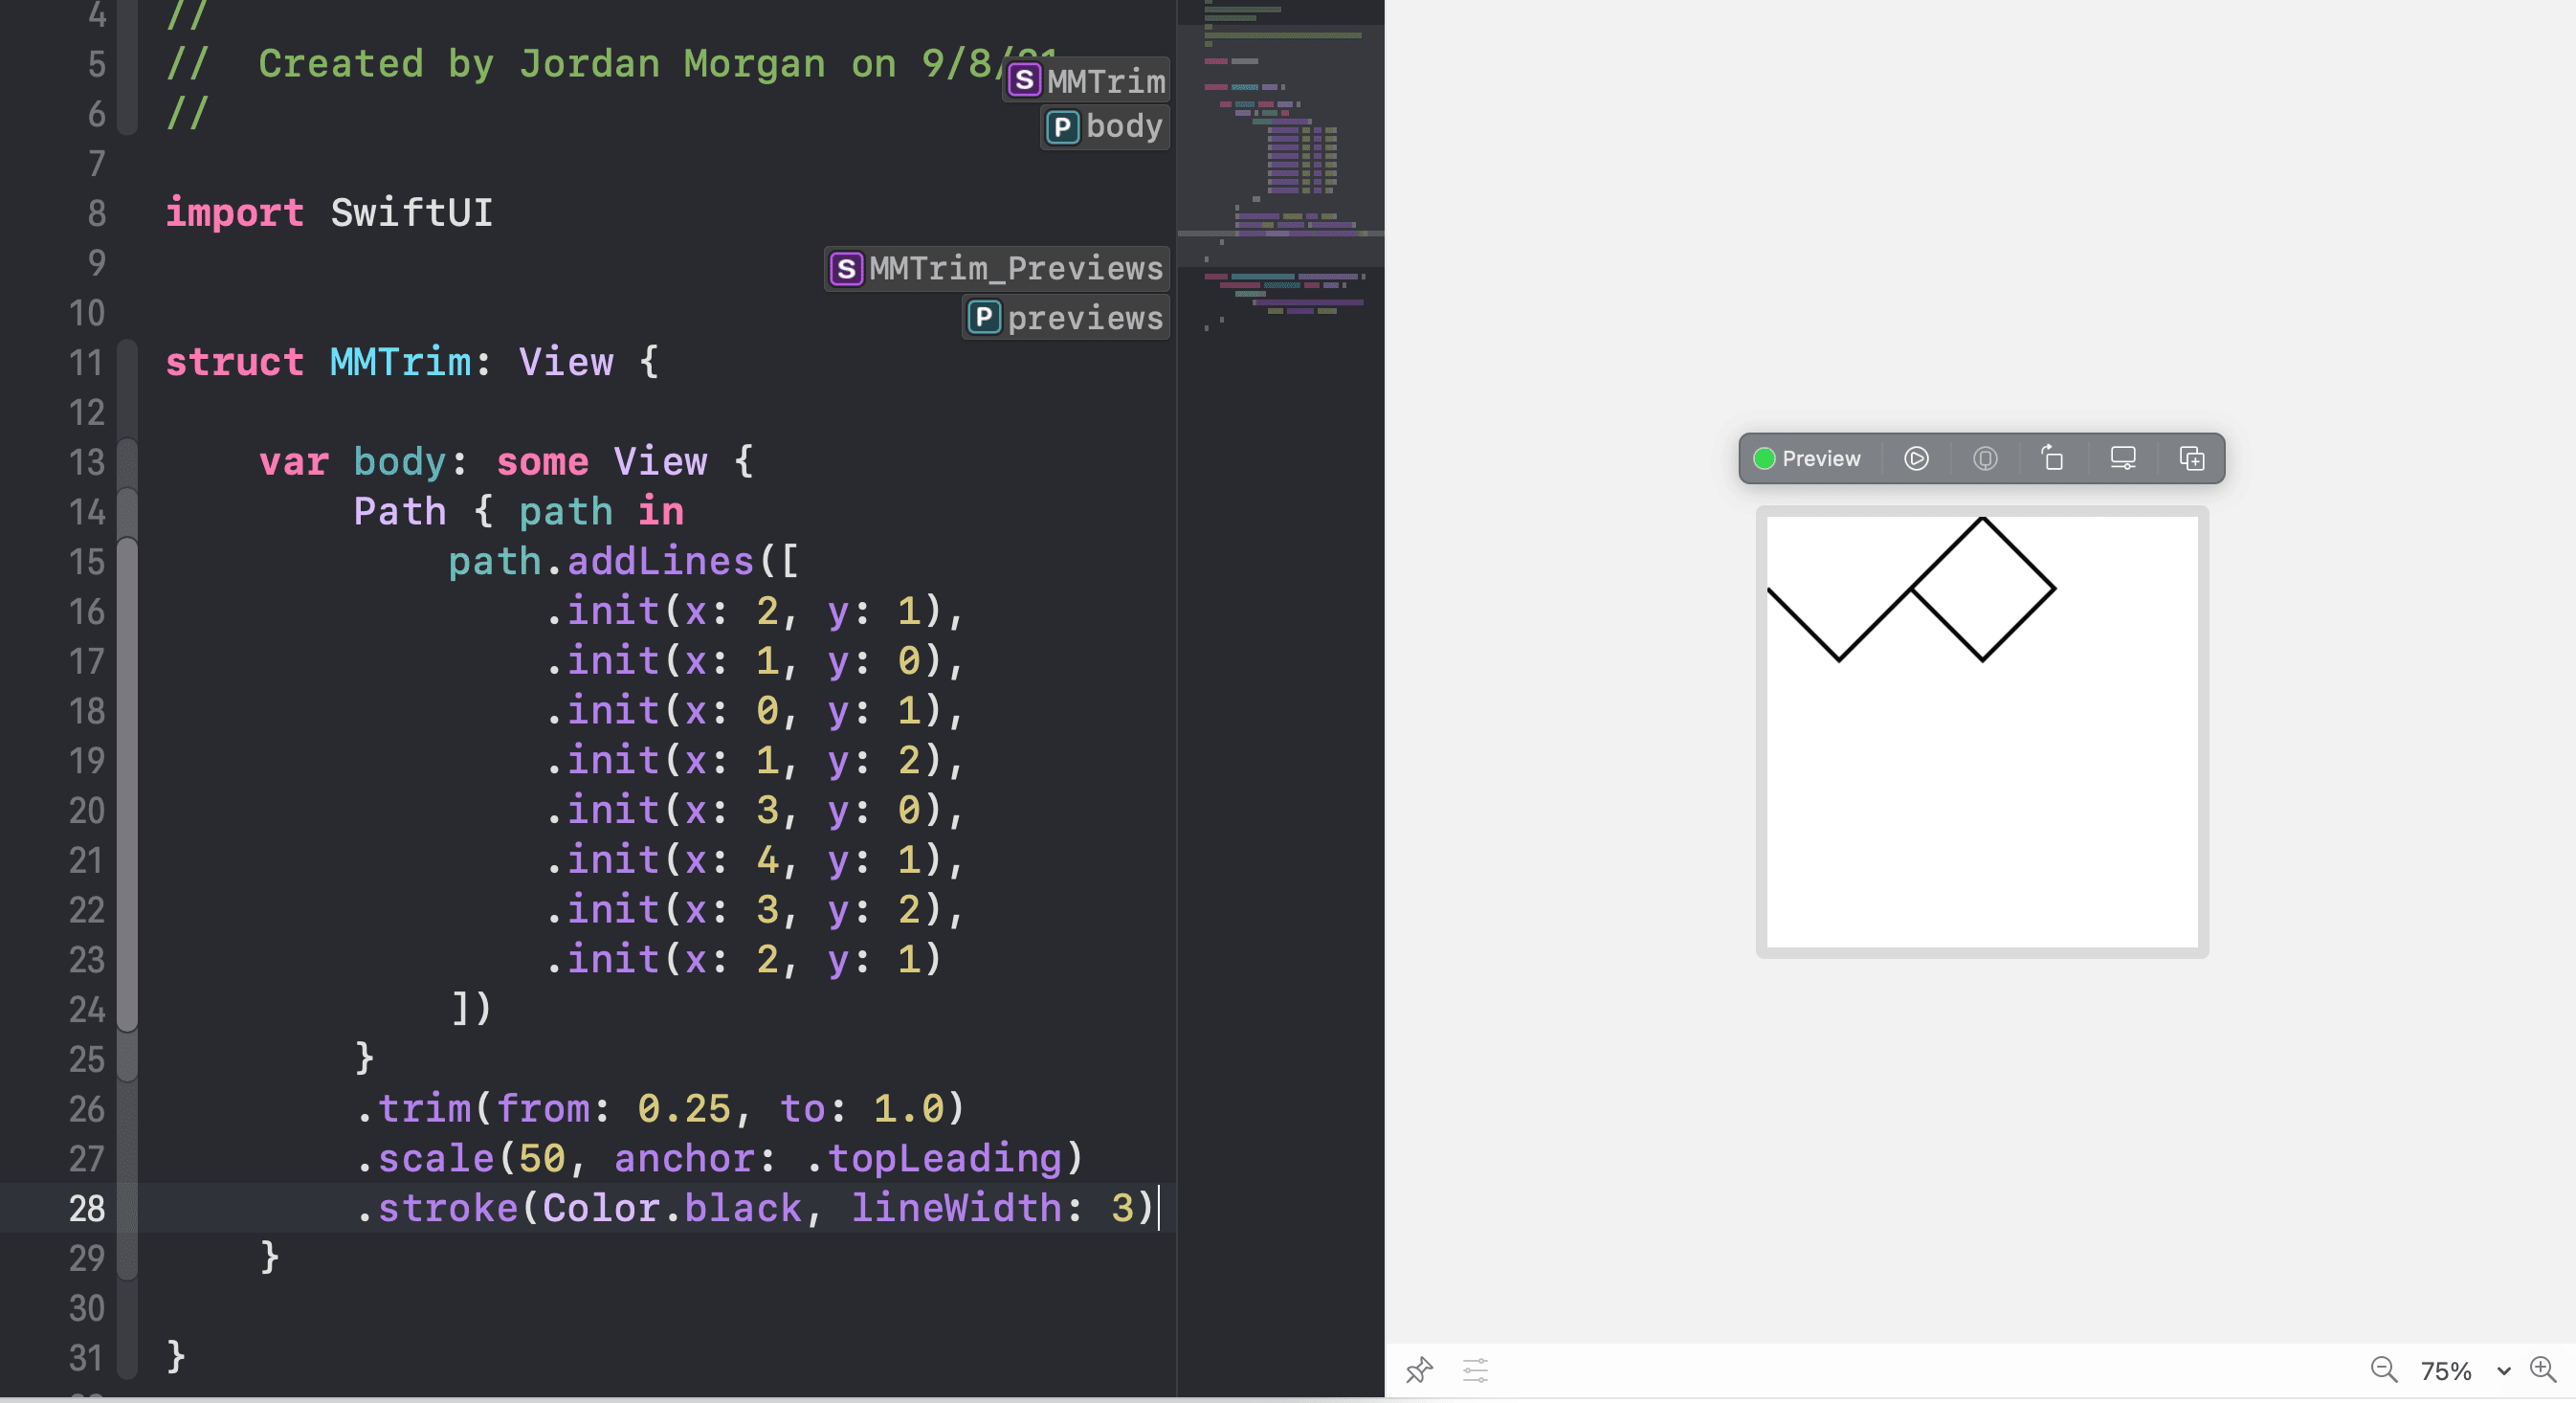The image size is (2576, 1403).
Task: Start the Live Preview play button
Action: point(1916,458)
